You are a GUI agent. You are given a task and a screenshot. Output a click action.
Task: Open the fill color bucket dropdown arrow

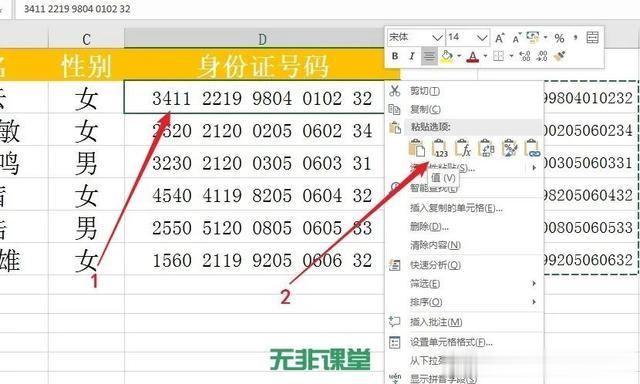pos(459,56)
